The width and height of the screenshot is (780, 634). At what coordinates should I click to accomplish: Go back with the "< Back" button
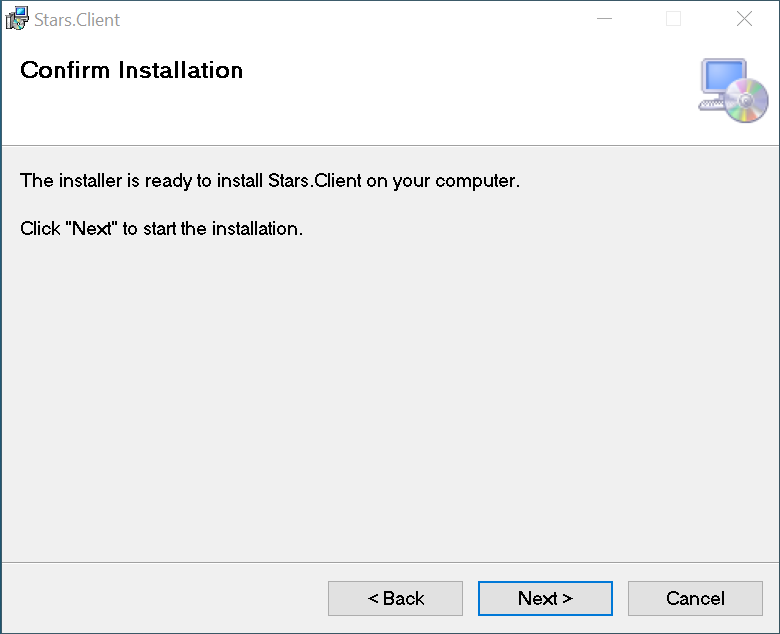click(395, 598)
